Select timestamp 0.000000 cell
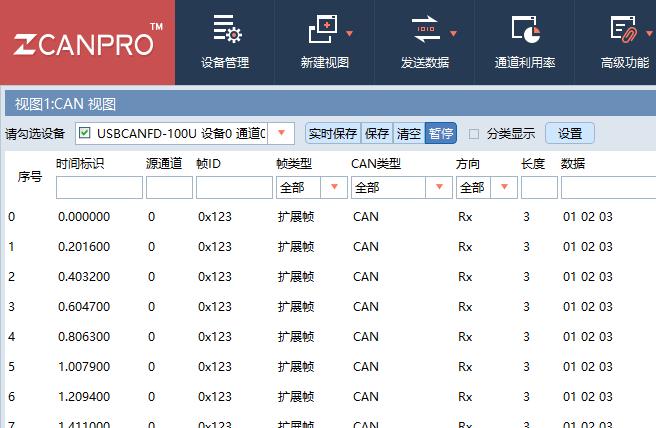 pos(84,217)
